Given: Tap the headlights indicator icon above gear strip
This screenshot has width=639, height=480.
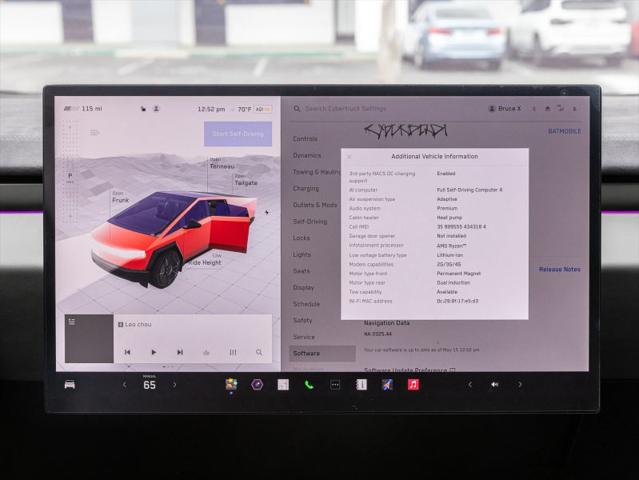Looking at the screenshot, I should click(x=95, y=132).
